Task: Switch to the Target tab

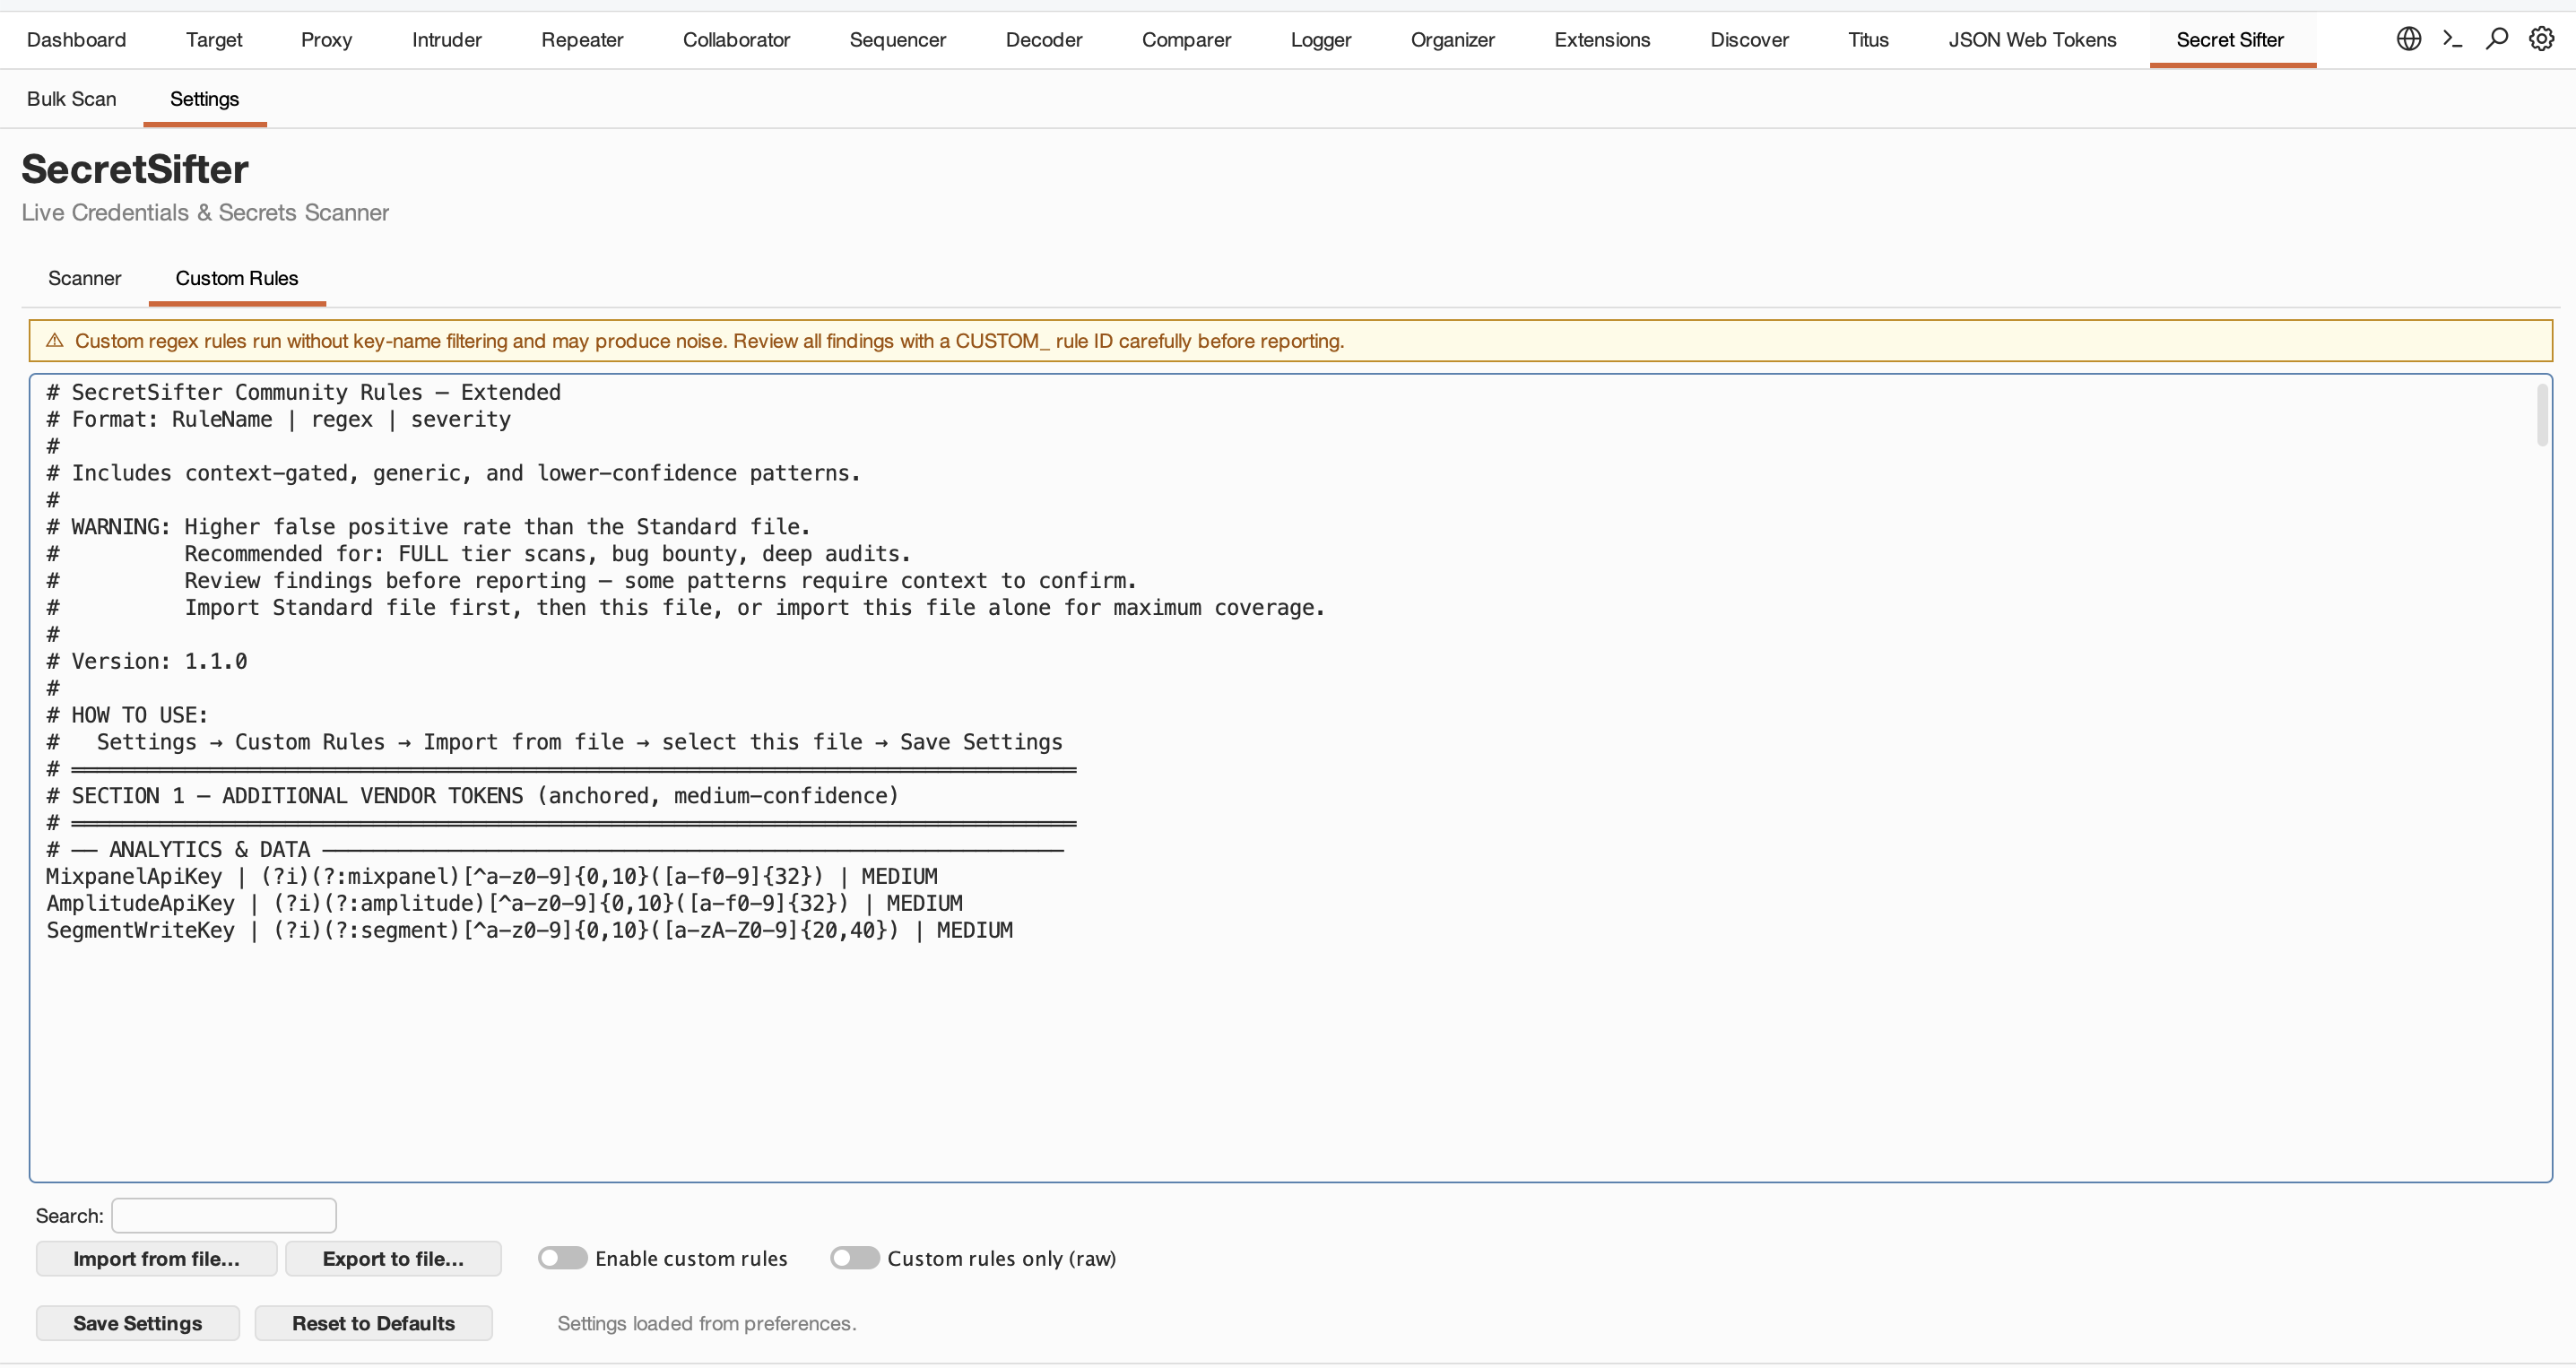Action: pyautogui.click(x=214, y=39)
